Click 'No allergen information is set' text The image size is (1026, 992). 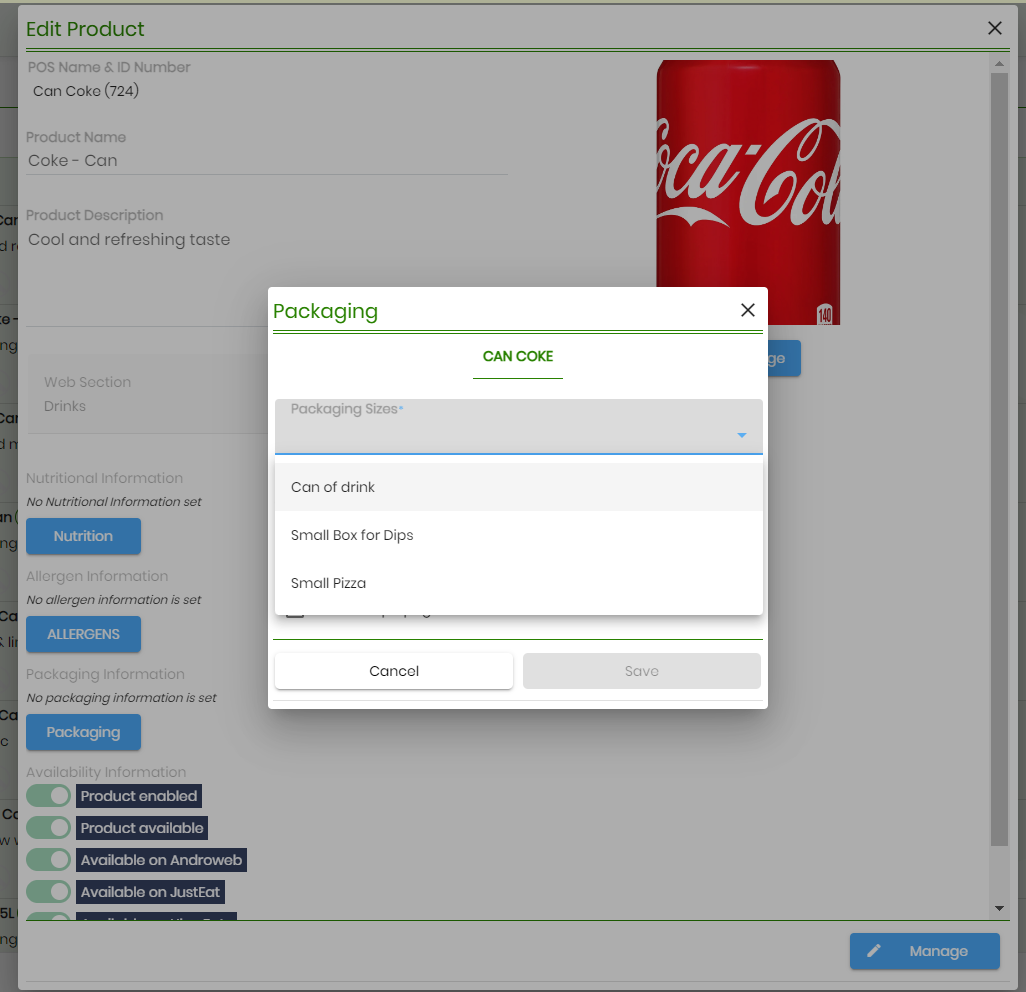pyautogui.click(x=114, y=599)
